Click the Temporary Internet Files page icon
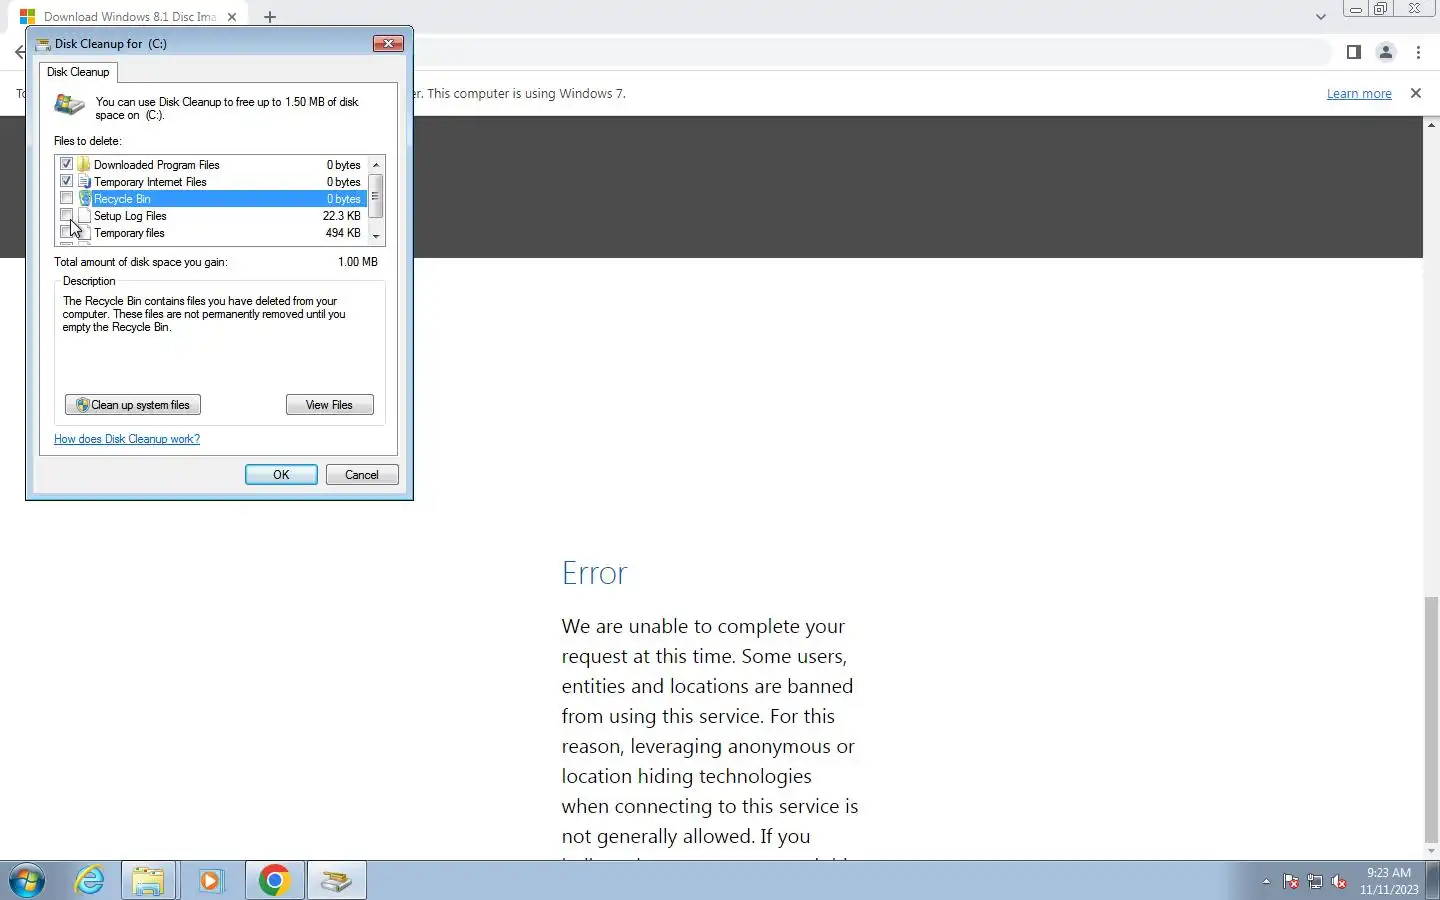The width and height of the screenshot is (1440, 900). pos(85,181)
